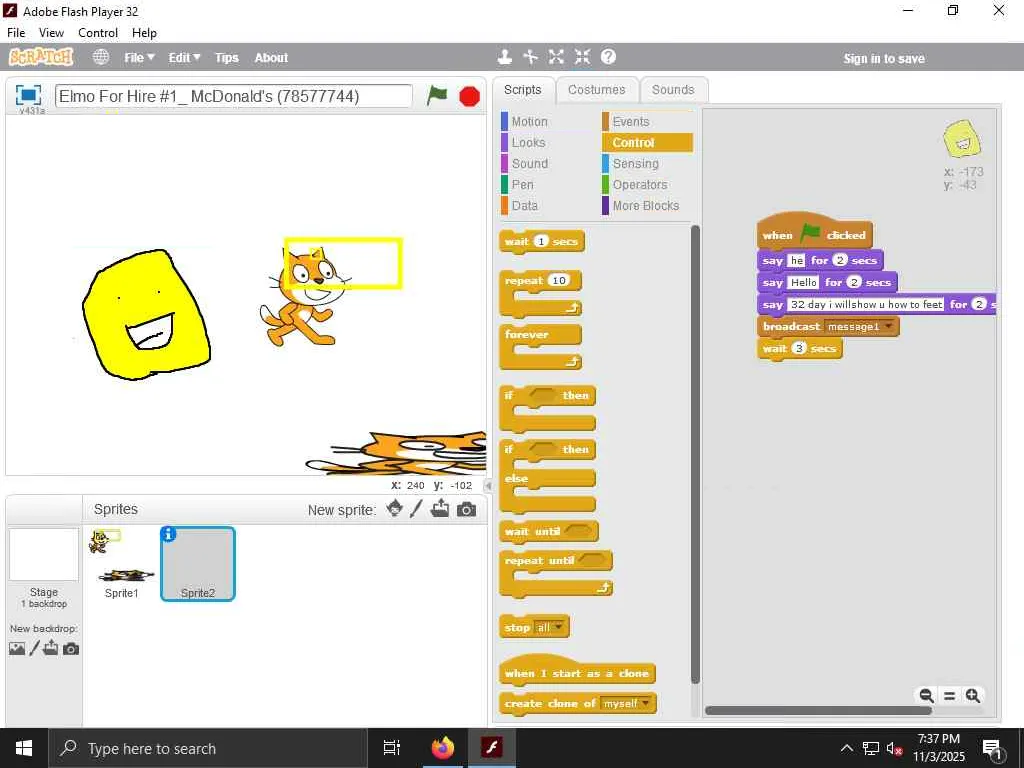Zoom out the scripts area
This screenshot has width=1024, height=768.
click(x=926, y=696)
